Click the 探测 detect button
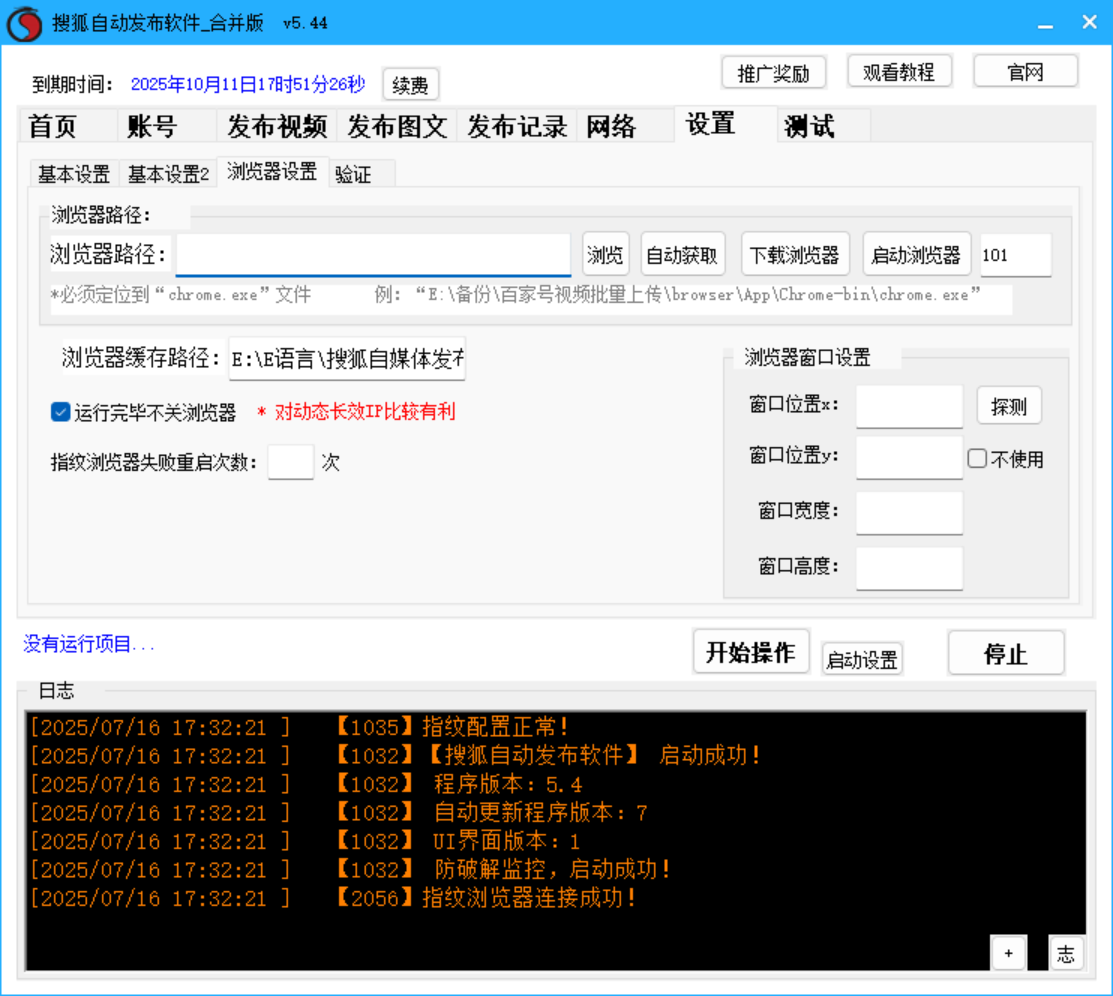 [x=1009, y=406]
